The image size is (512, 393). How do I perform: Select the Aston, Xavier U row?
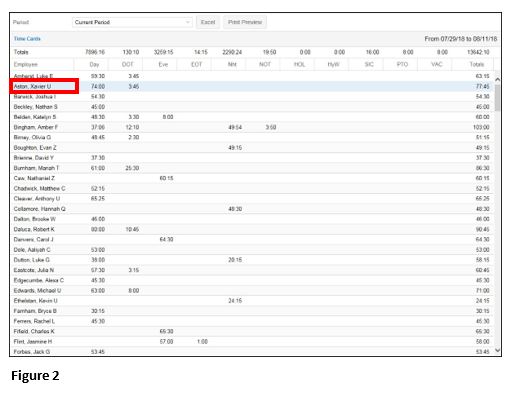252,86
